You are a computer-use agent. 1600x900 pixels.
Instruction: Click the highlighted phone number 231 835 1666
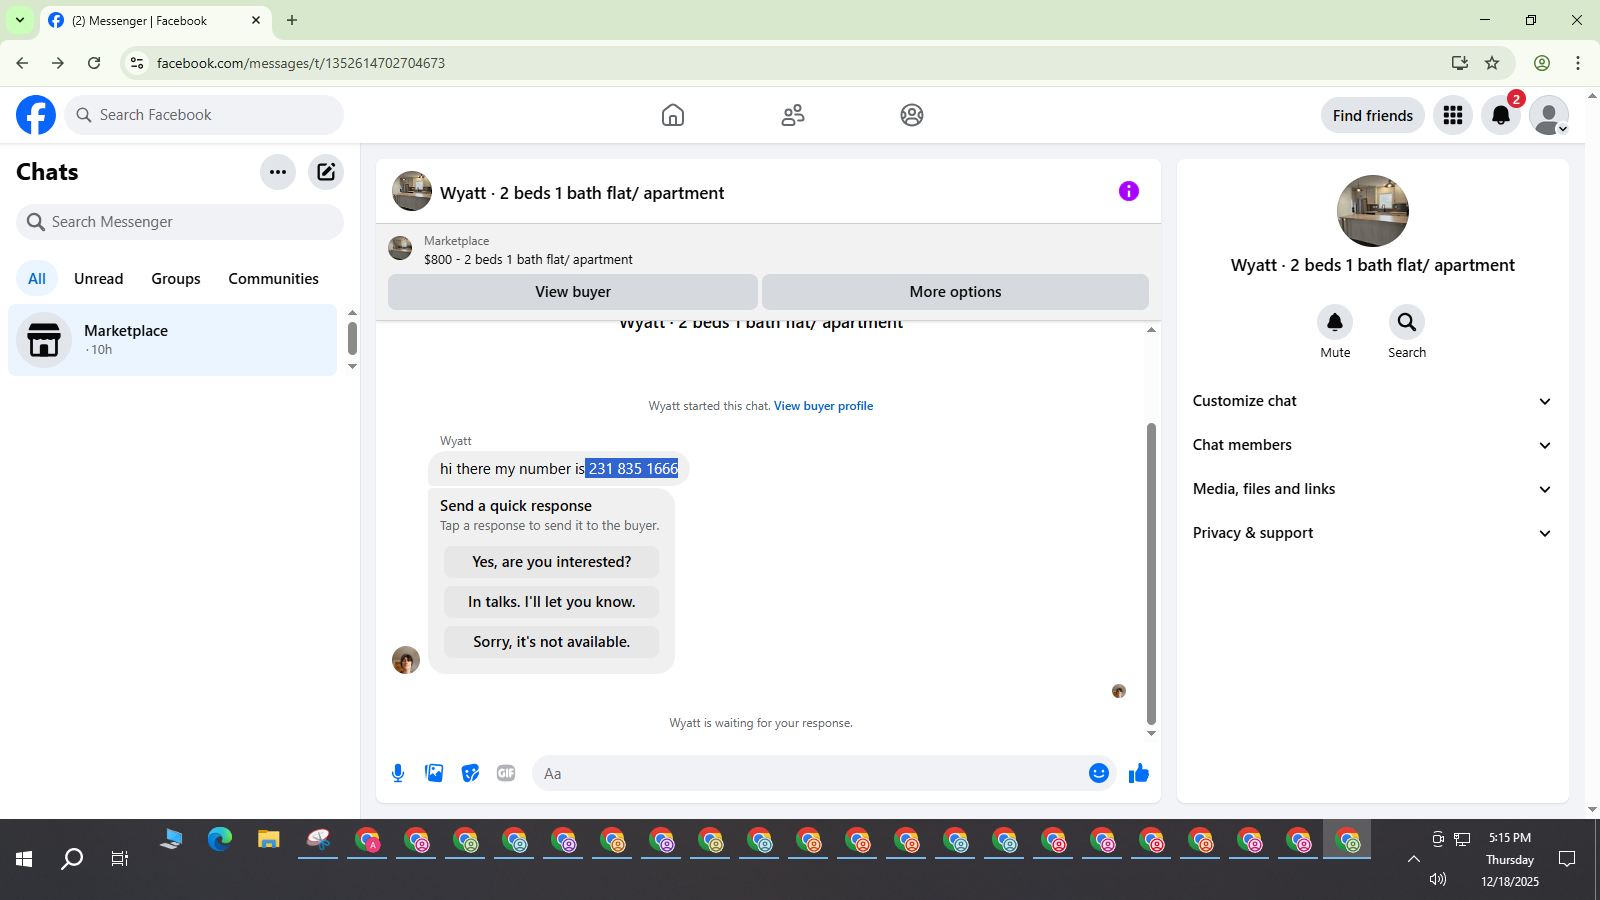[632, 469]
